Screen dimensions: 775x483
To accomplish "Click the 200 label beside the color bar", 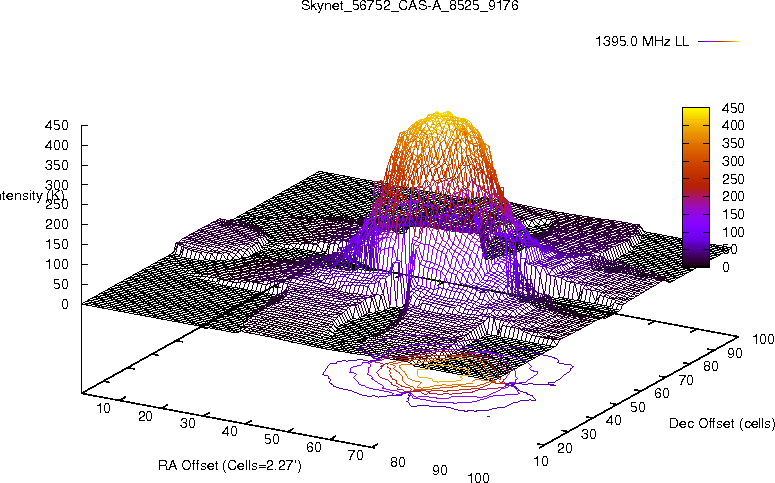I will [x=733, y=196].
